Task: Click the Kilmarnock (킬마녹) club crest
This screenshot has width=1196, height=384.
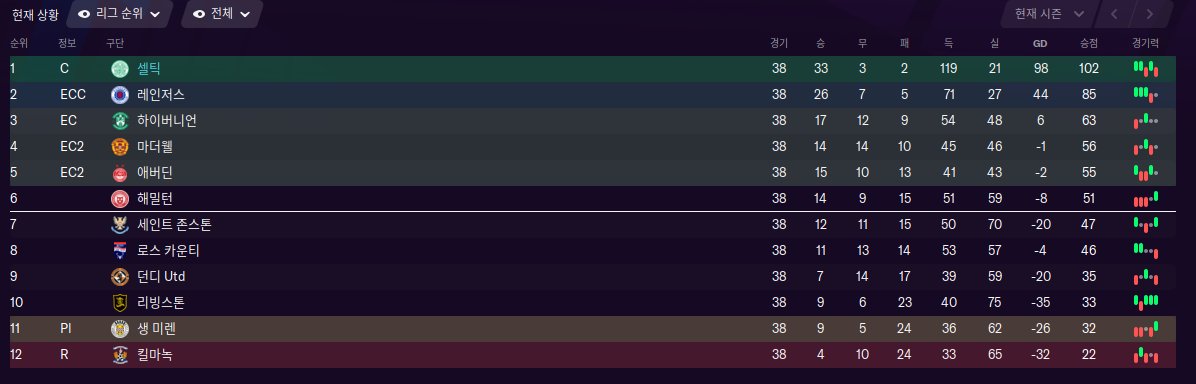Action: point(121,355)
